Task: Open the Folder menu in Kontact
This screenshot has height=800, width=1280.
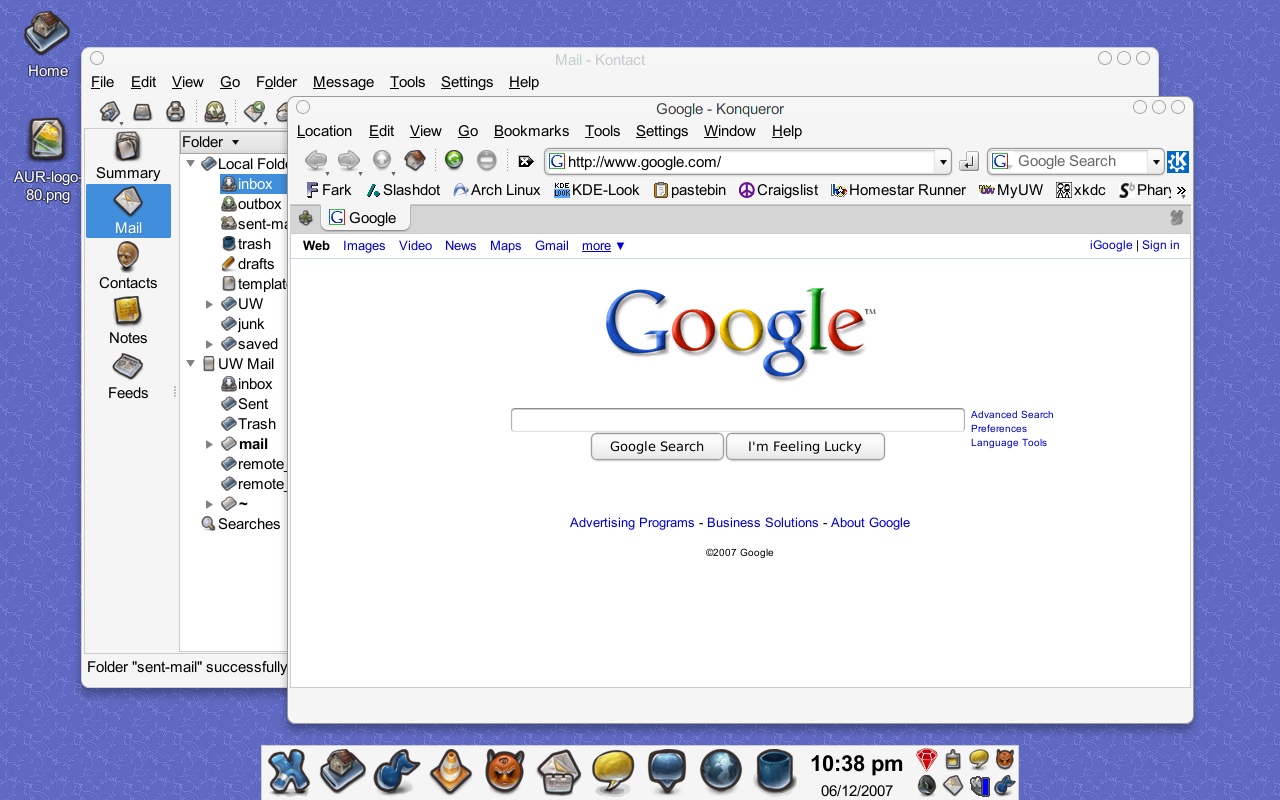Action: (x=276, y=82)
